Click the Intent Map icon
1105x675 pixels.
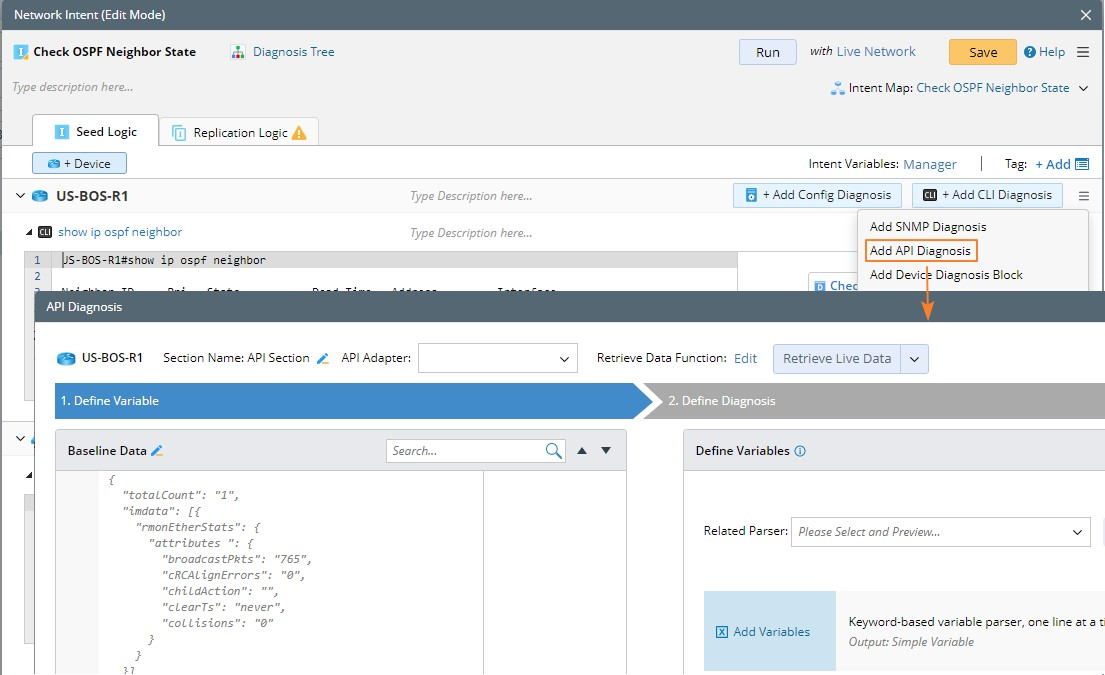[x=837, y=88]
